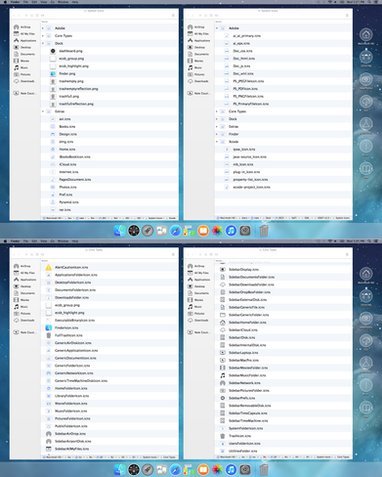Click the TrashIcon.icns trash can icon
The height and width of the screenshot is (477, 382).
pyautogui.click(x=223, y=436)
